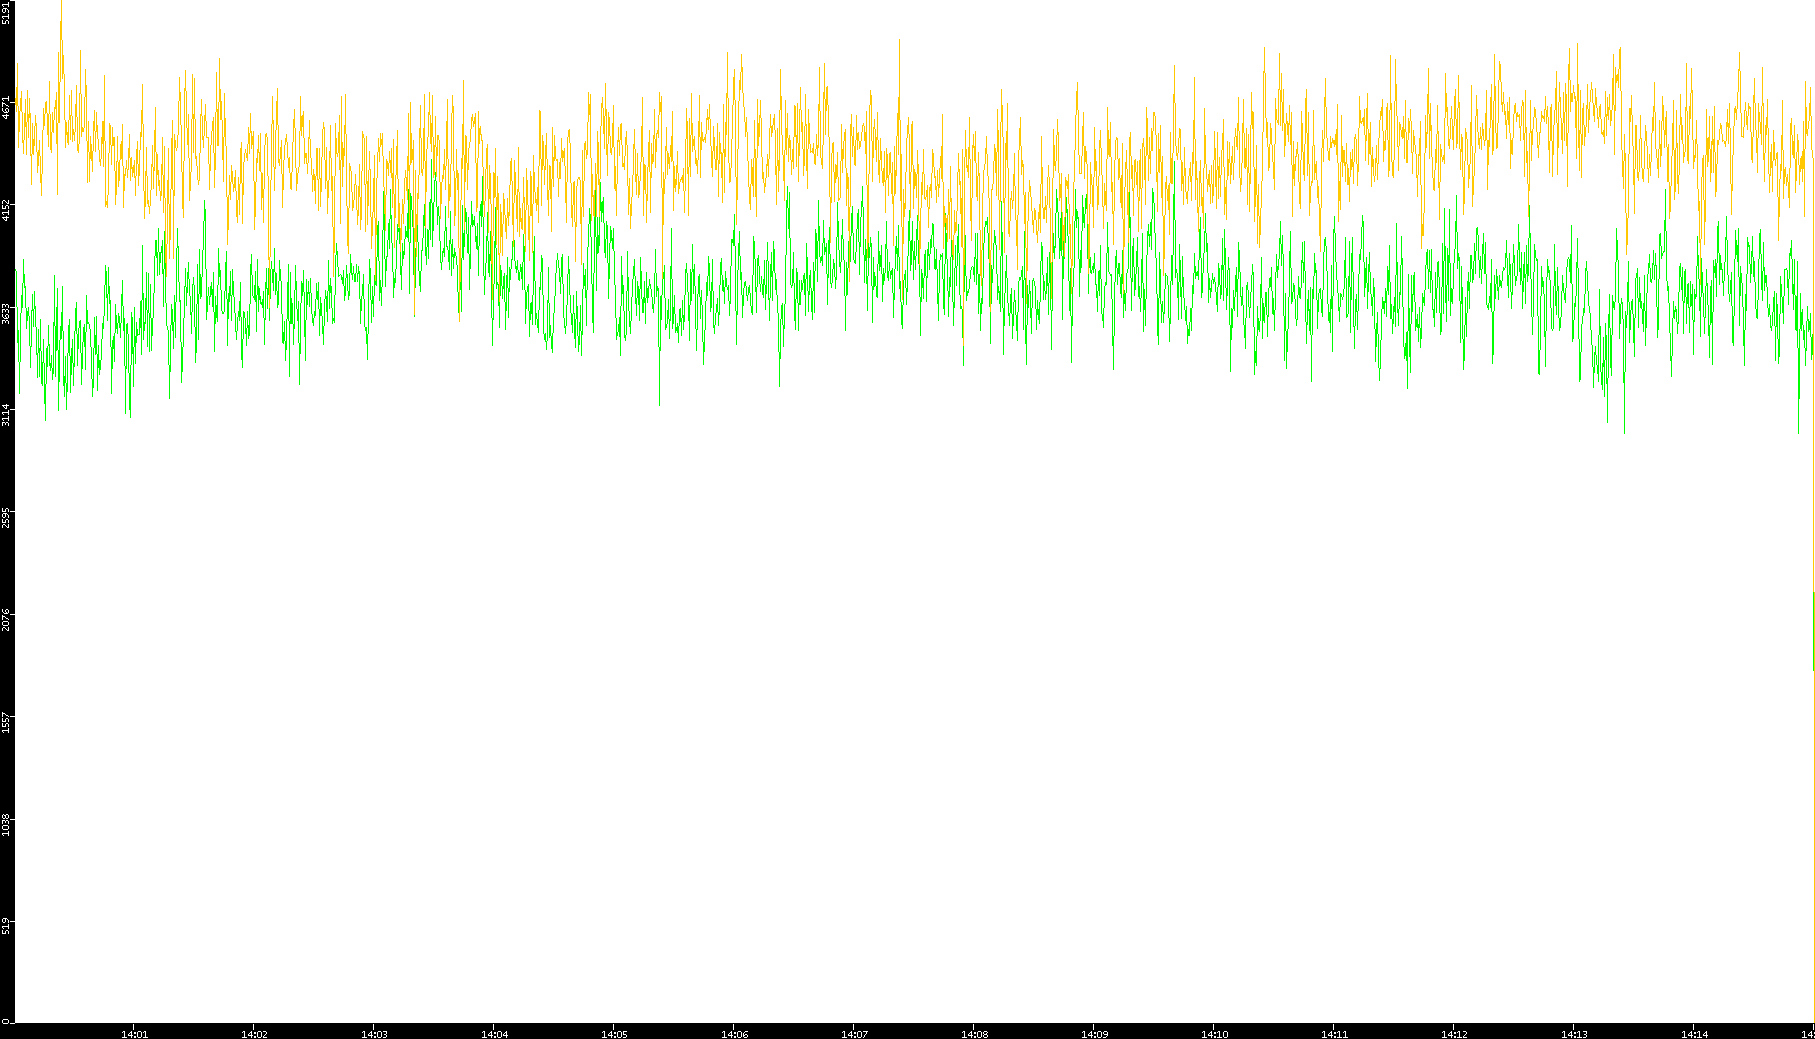Click the 2595 vertical axis label

[x=7, y=518]
